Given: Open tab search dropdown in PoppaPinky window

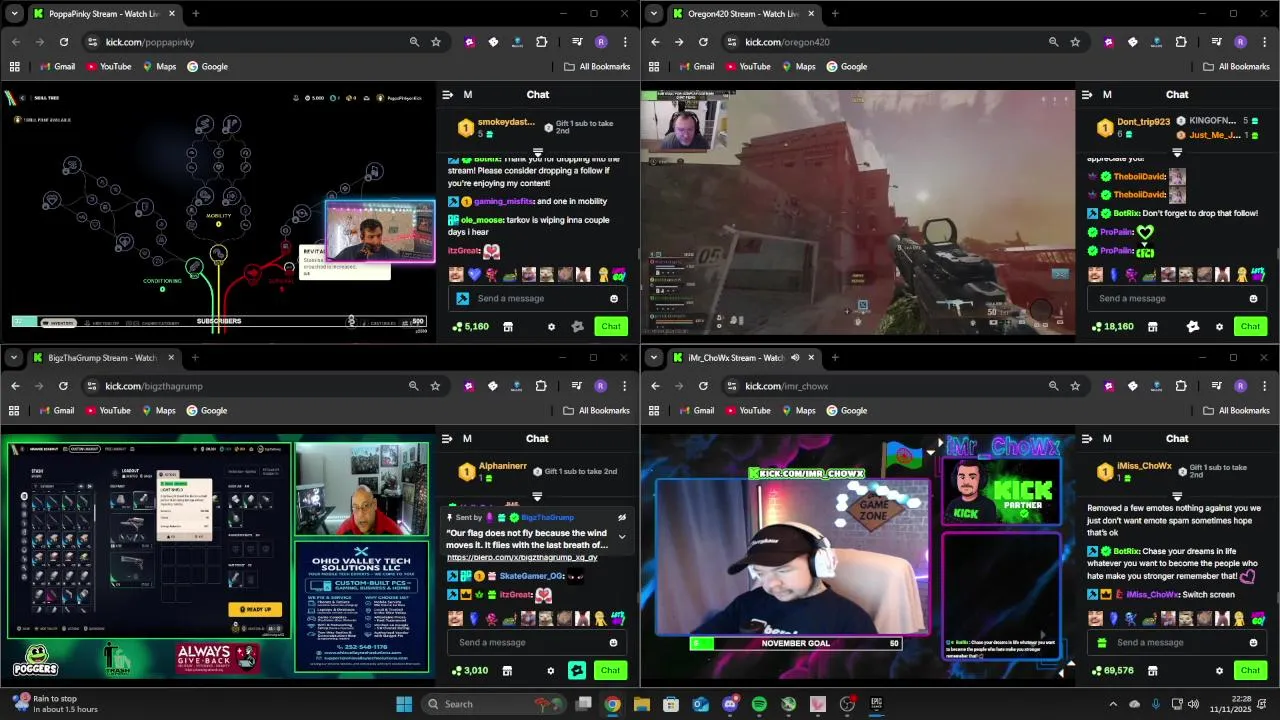Looking at the screenshot, I should pyautogui.click(x=13, y=14).
